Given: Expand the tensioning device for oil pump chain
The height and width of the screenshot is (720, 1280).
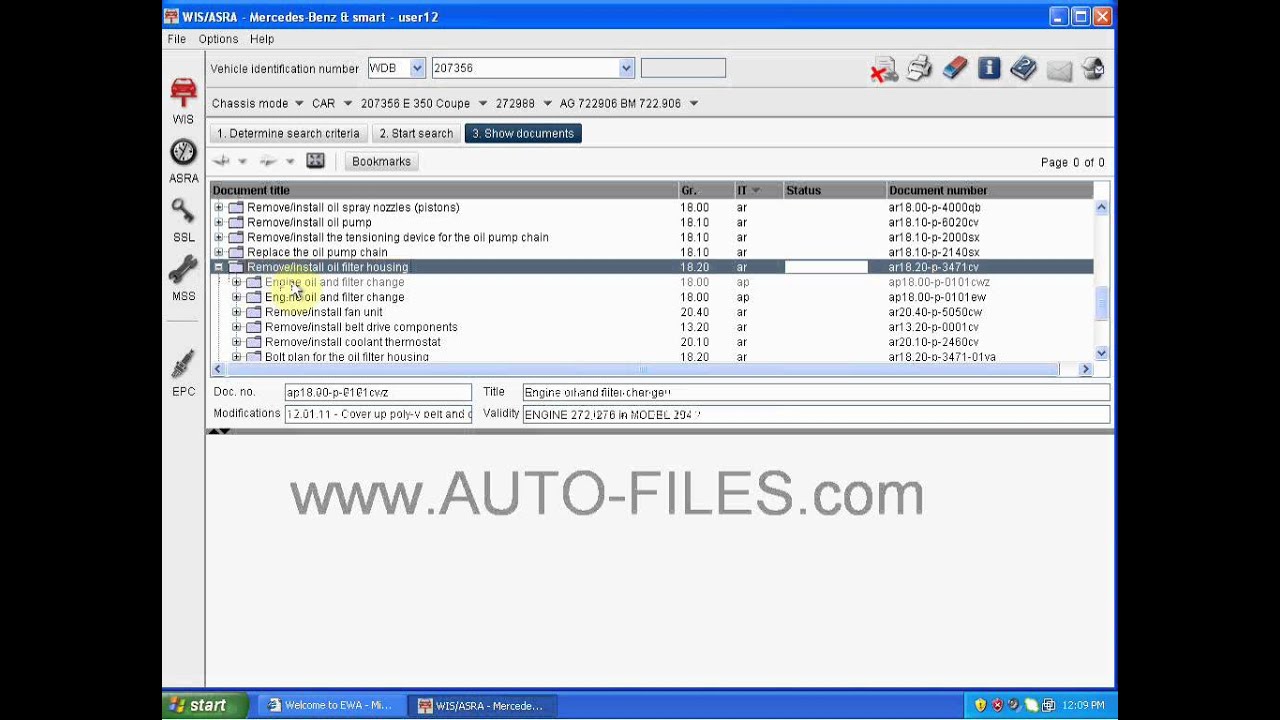Looking at the screenshot, I should click(219, 237).
